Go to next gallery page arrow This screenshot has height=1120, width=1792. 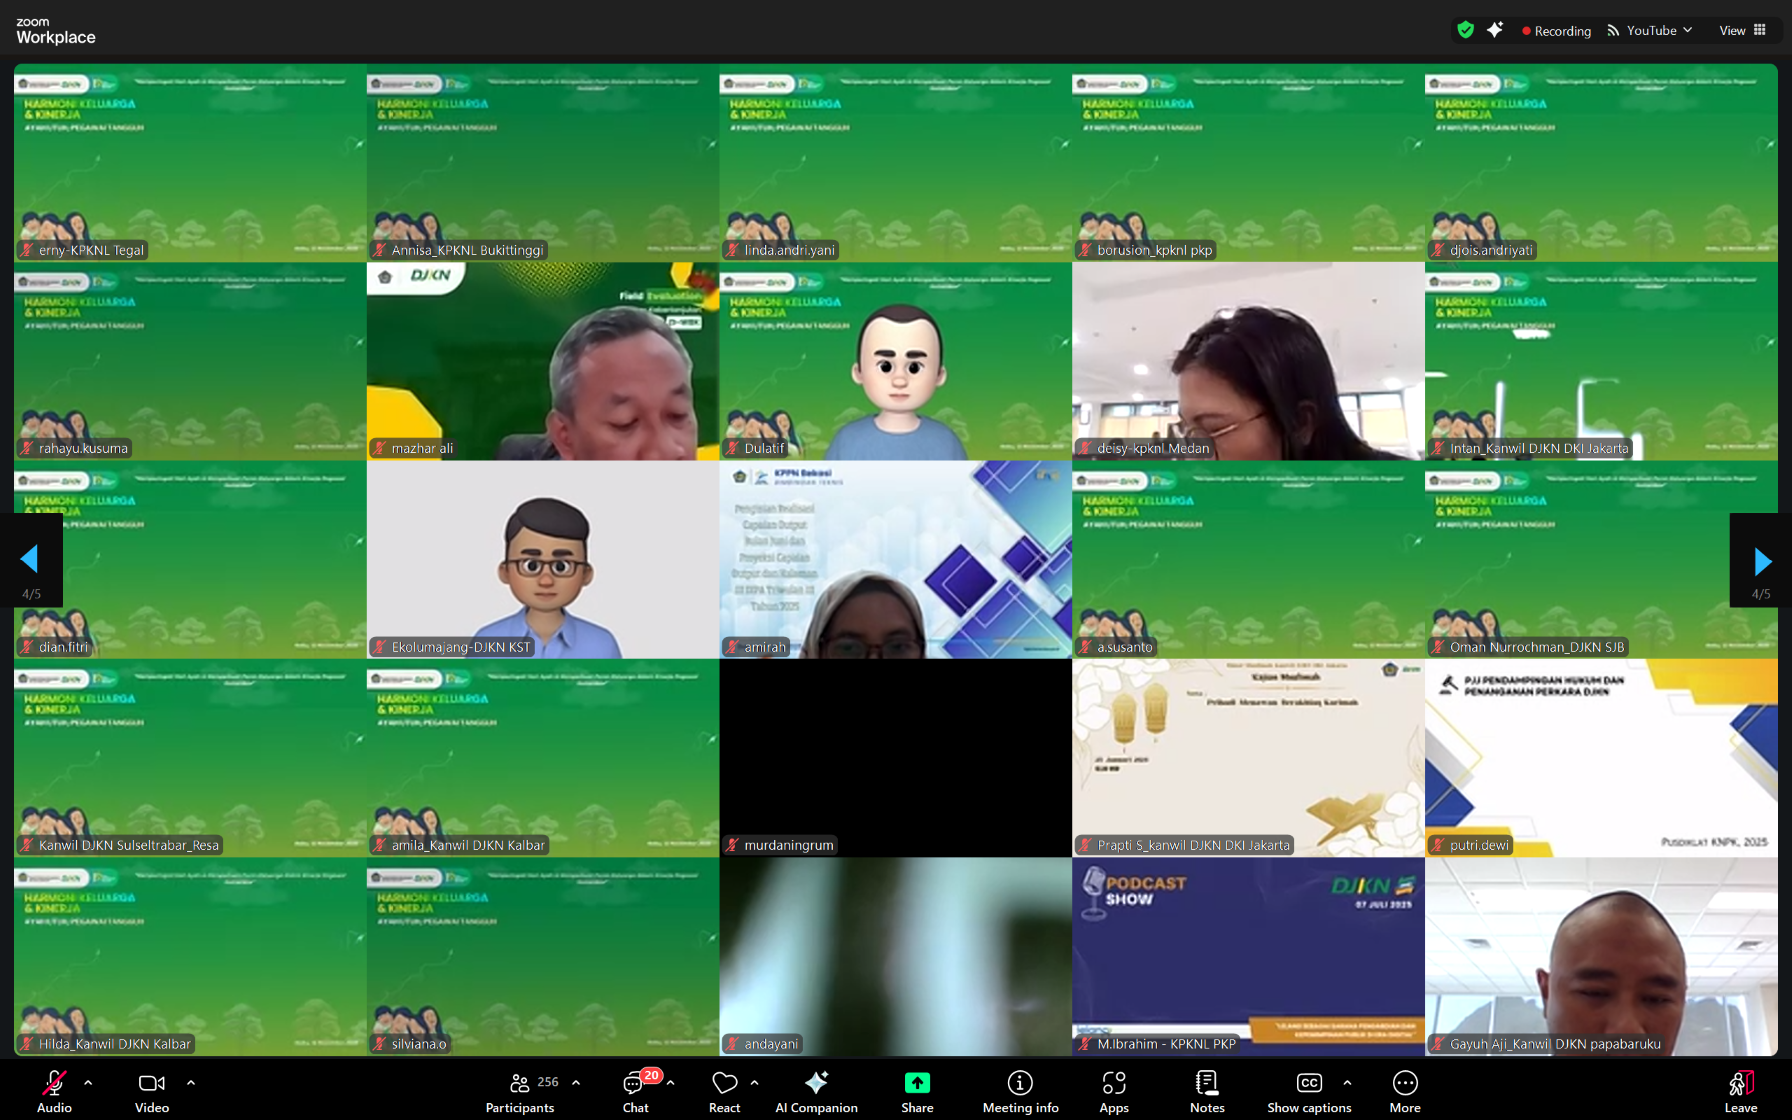coord(1762,561)
